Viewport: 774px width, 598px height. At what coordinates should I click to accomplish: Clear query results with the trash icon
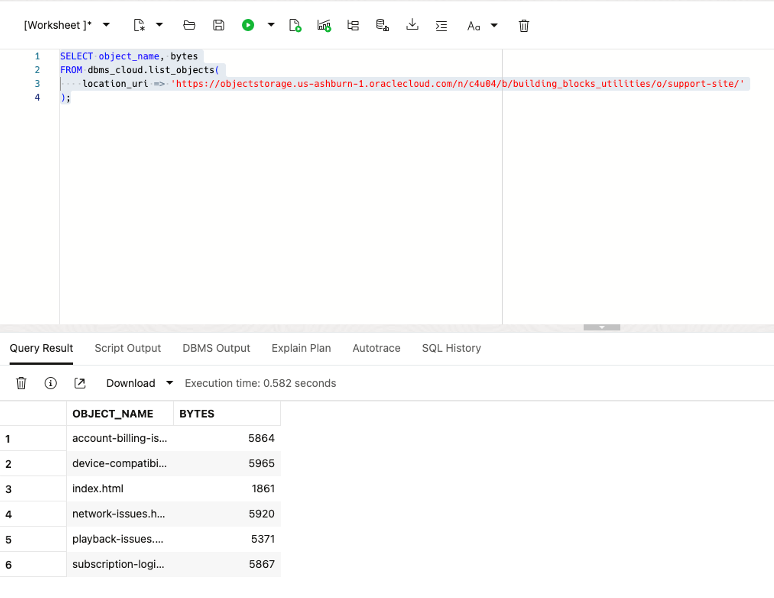click(21, 383)
